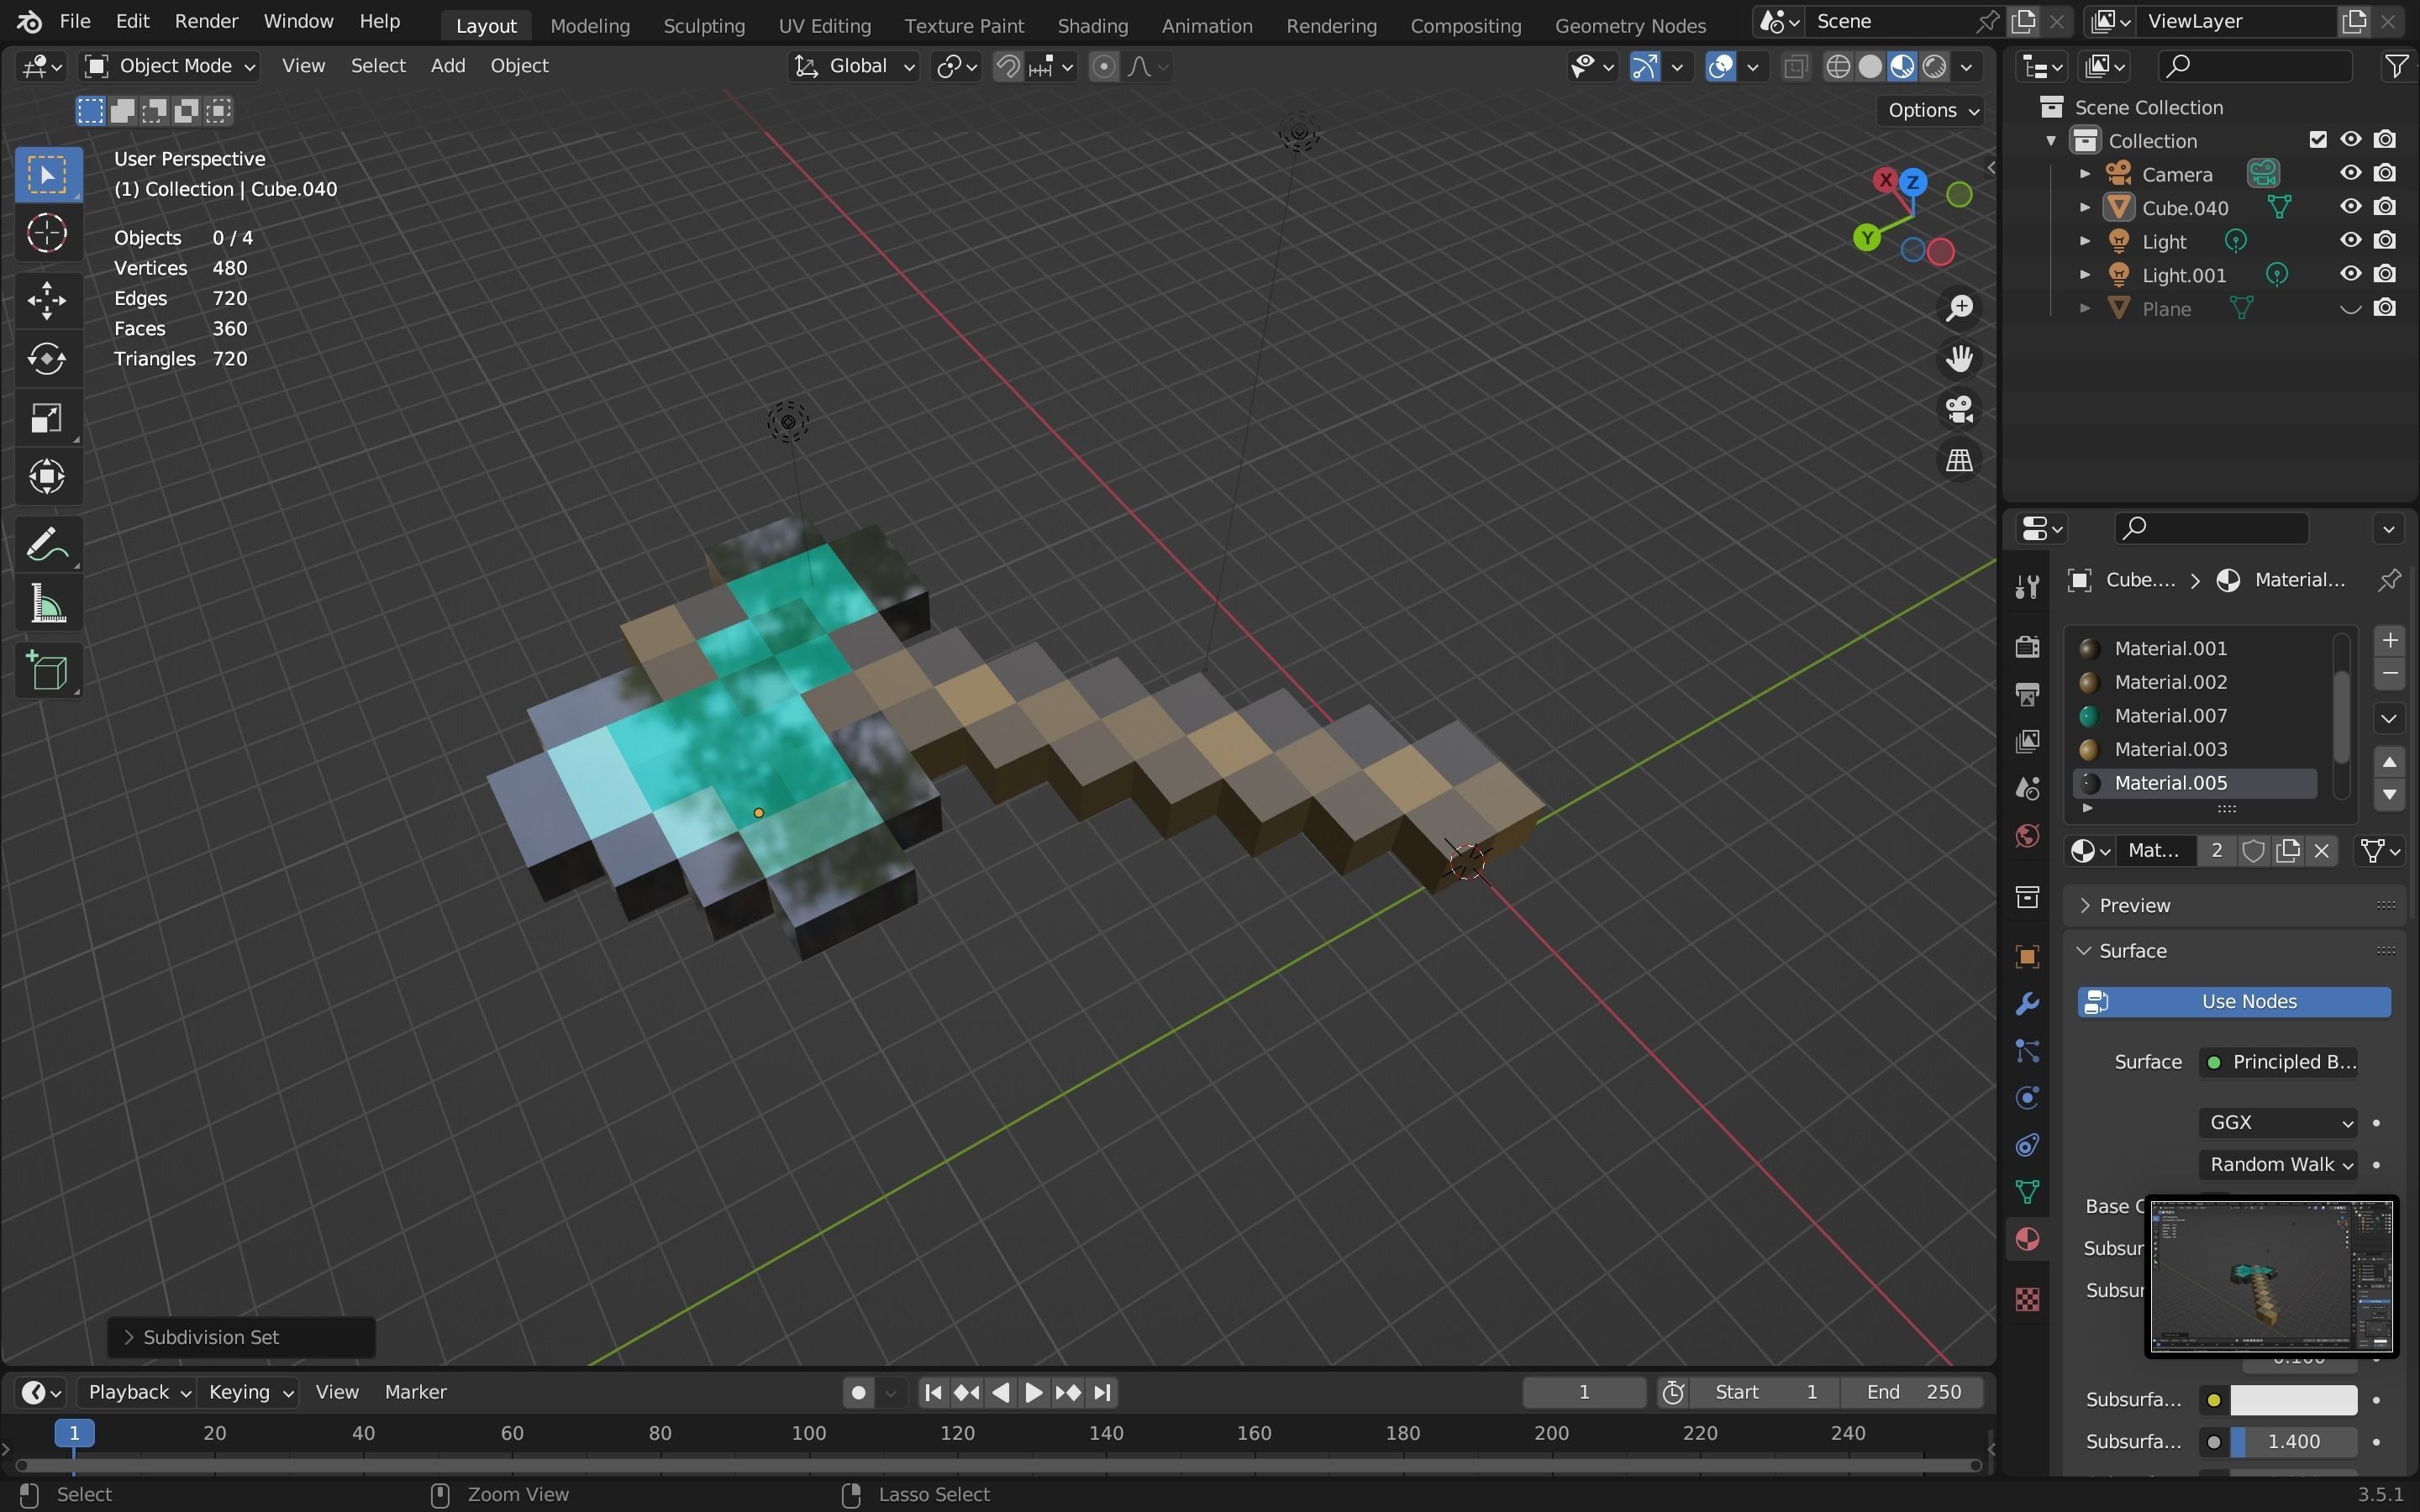Select the Select Box tool
Screen dimensions: 2420x1512
47,175
